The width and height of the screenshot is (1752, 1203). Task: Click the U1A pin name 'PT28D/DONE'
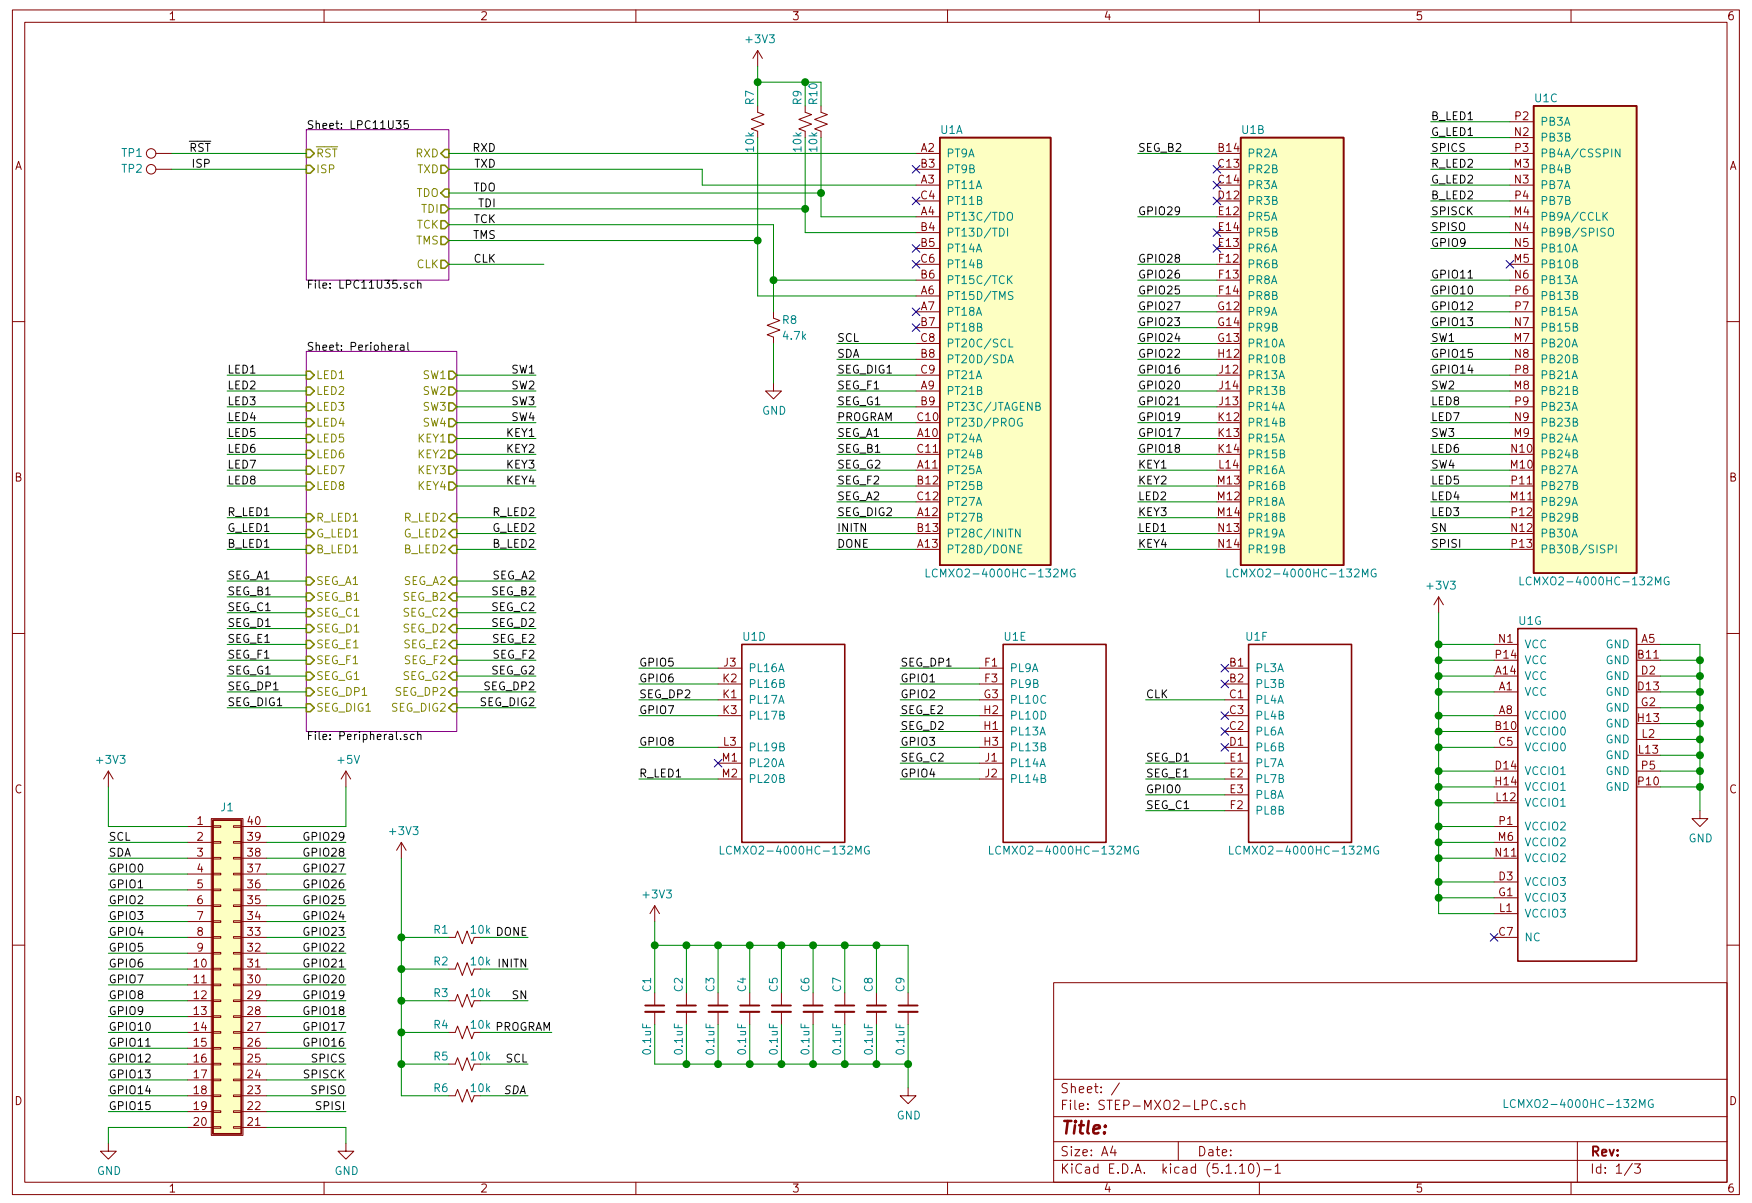point(984,549)
